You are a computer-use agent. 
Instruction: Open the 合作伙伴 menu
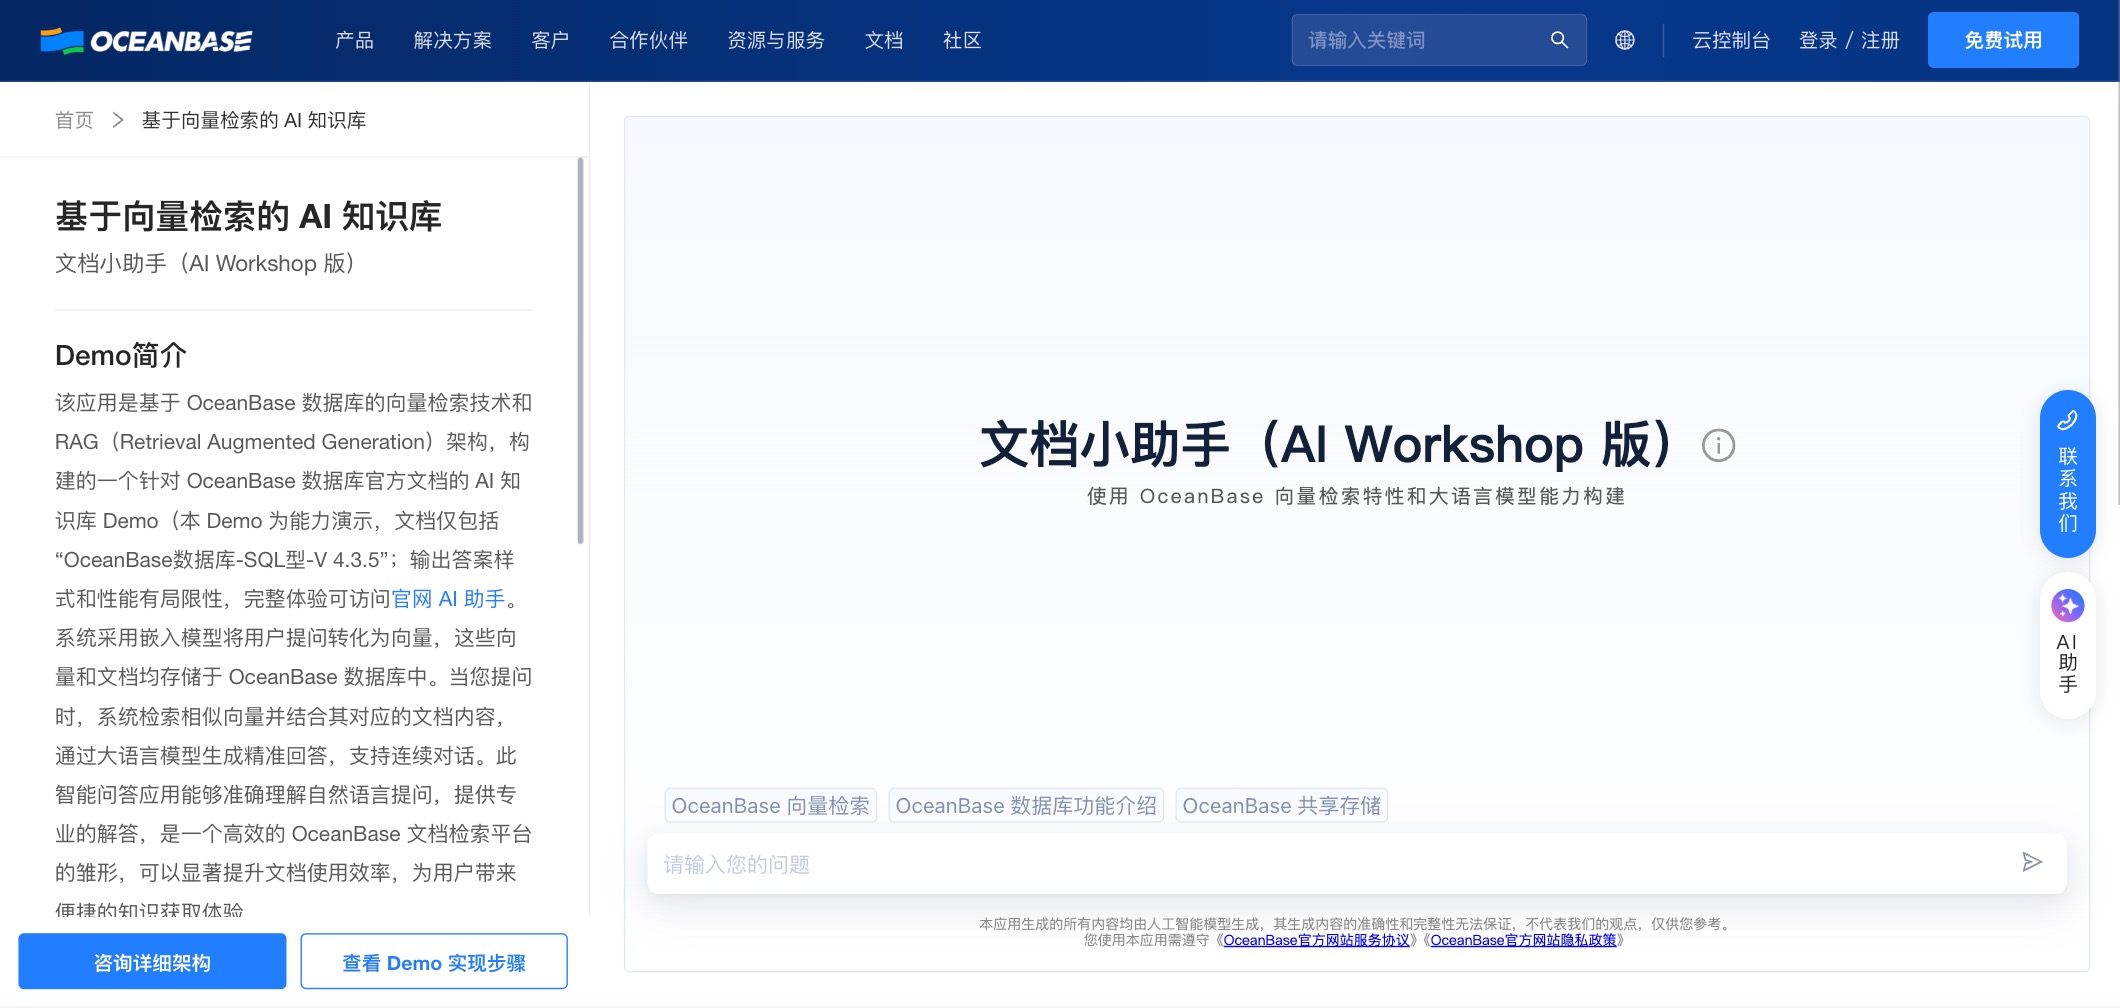pos(648,40)
